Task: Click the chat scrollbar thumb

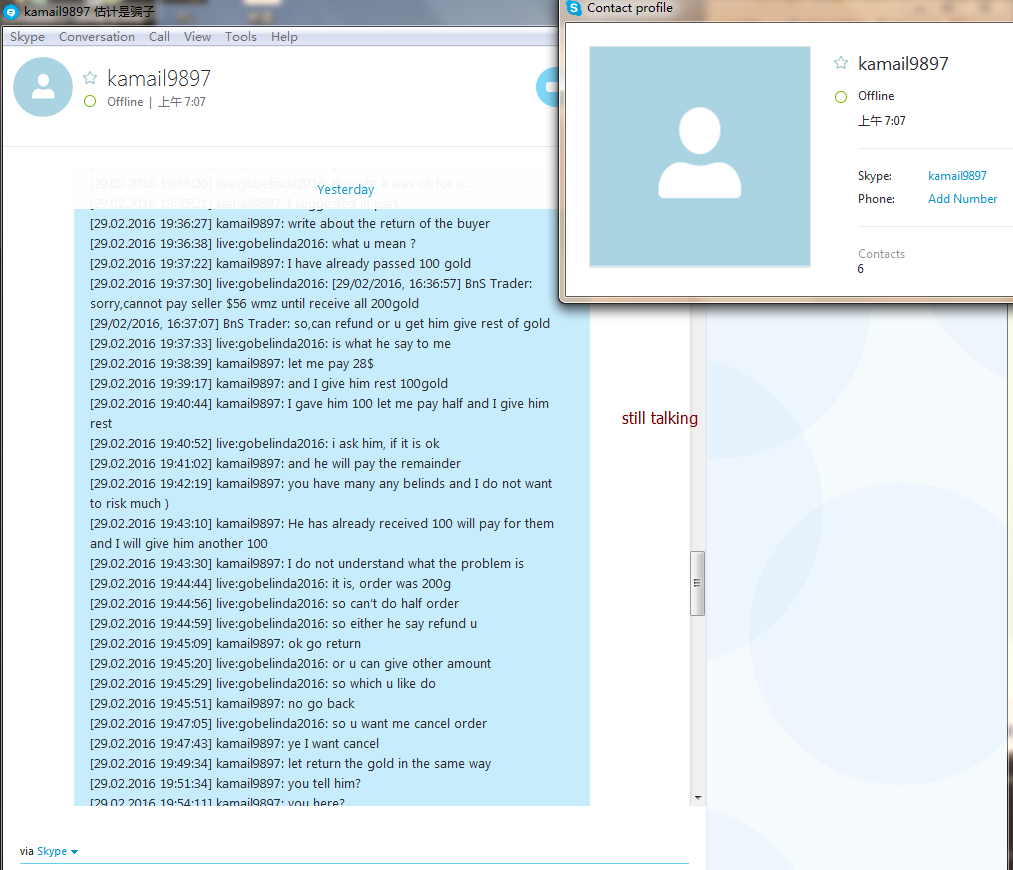Action: 697,583
